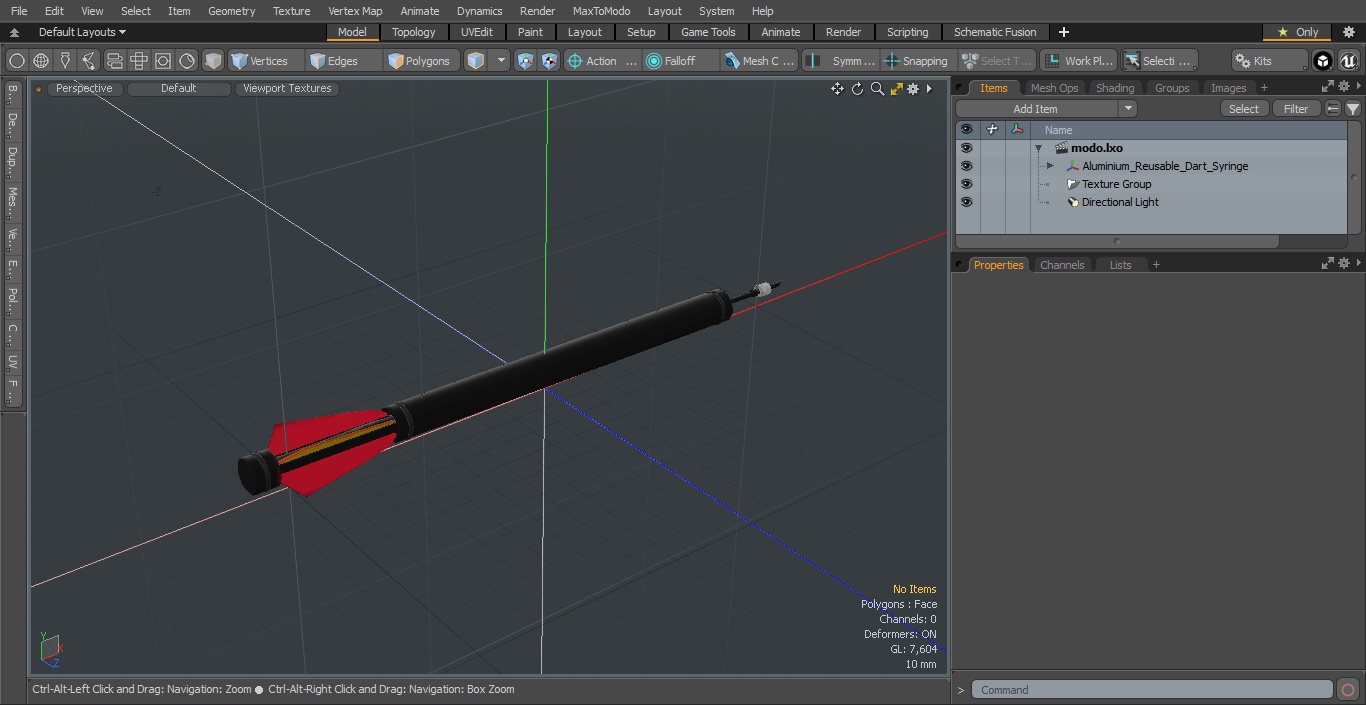1366x705 pixels.
Task: Toggle the Work Plane button
Action: pyautogui.click(x=1078, y=61)
